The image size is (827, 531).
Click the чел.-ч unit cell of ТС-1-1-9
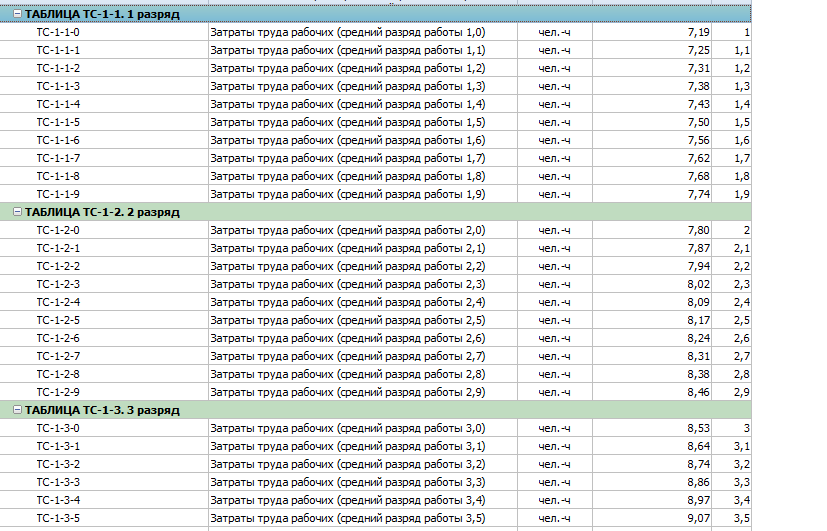tap(554, 194)
